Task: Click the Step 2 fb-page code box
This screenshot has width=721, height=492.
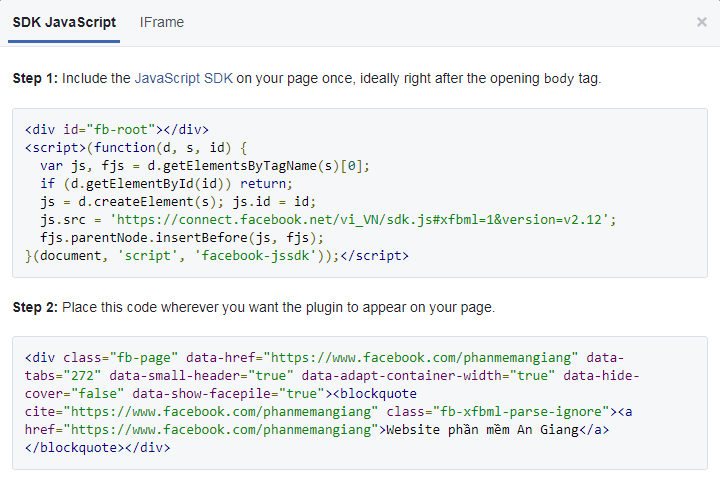Action: pyautogui.click(x=360, y=403)
